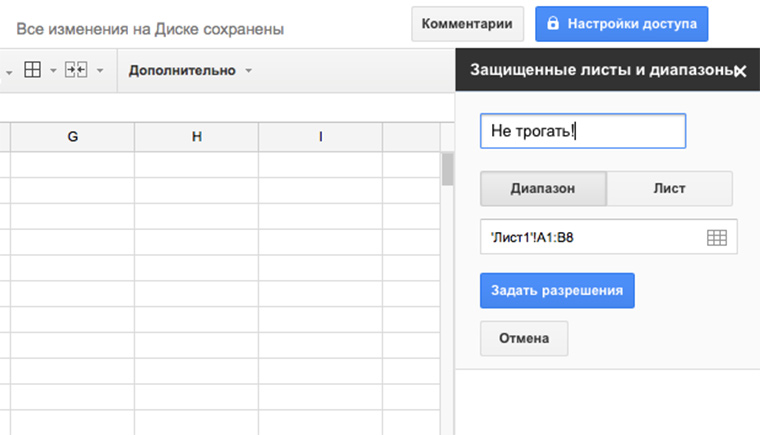Click the description field containing Не трогать!
The height and width of the screenshot is (435, 760).
pos(582,131)
